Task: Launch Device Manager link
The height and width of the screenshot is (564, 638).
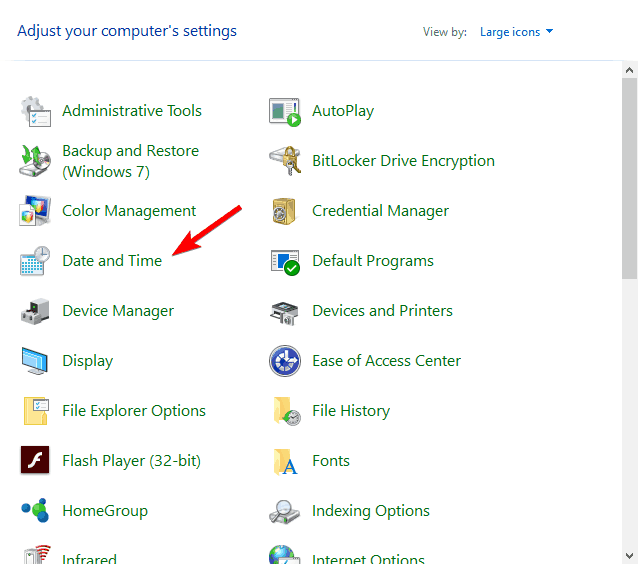Action: point(118,311)
